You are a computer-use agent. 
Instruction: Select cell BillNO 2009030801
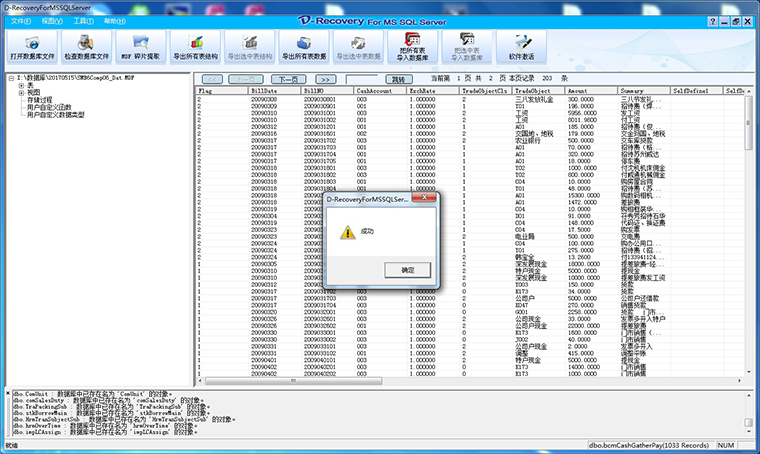[320, 99]
